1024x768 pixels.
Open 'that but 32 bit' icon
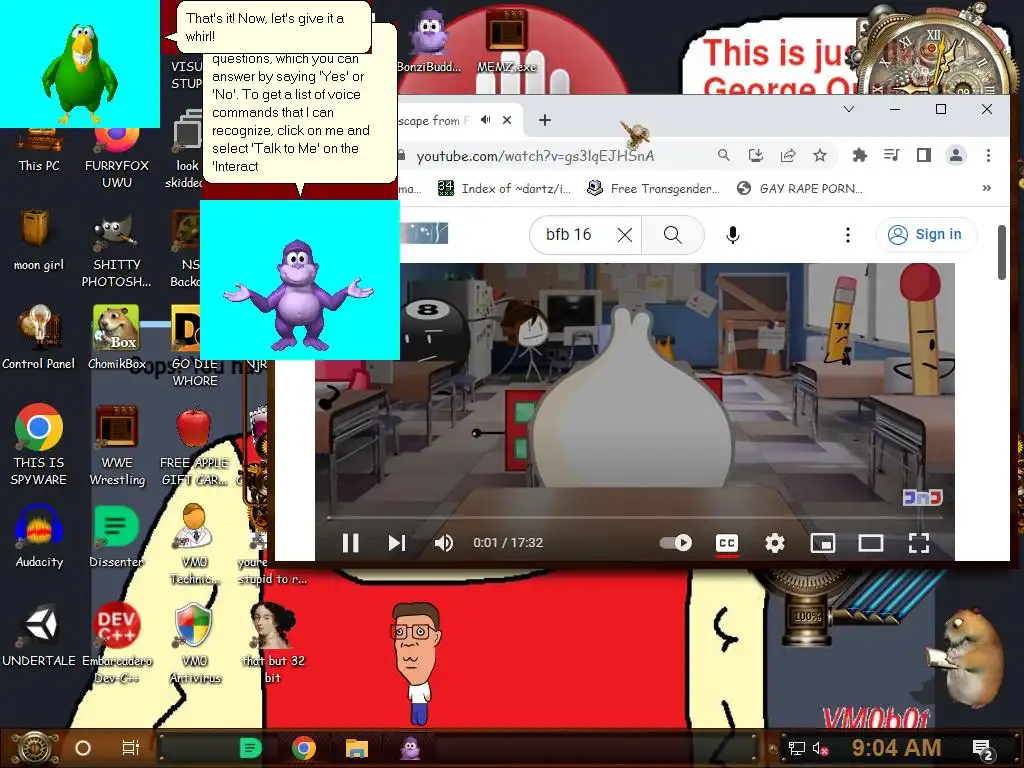coord(273,644)
